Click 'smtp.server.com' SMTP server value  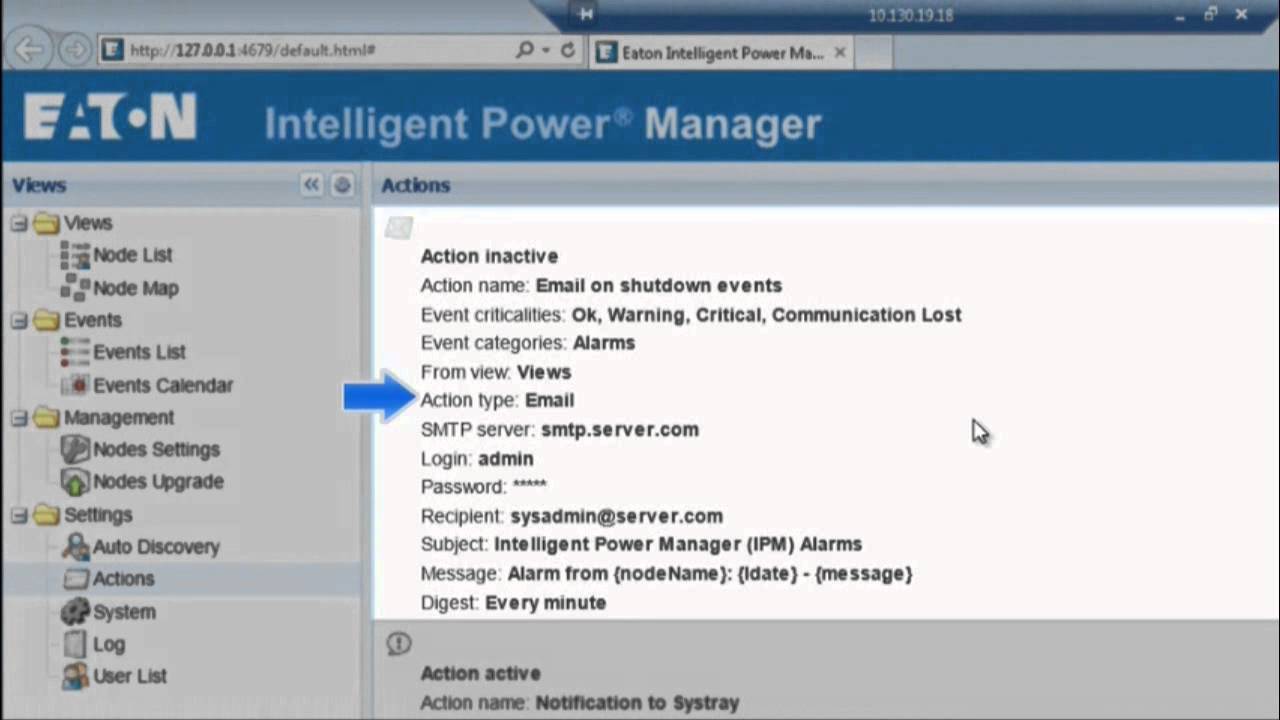pyautogui.click(x=620, y=429)
